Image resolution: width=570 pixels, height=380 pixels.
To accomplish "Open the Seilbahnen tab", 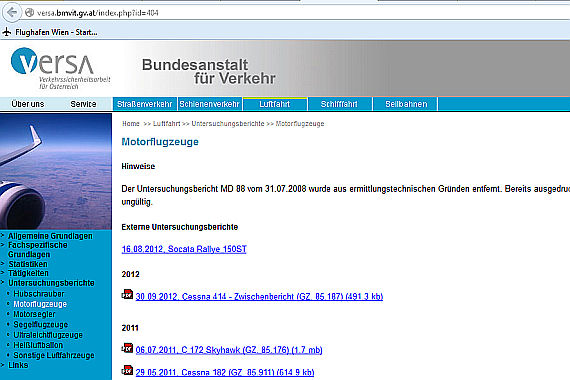I will tap(406, 104).
